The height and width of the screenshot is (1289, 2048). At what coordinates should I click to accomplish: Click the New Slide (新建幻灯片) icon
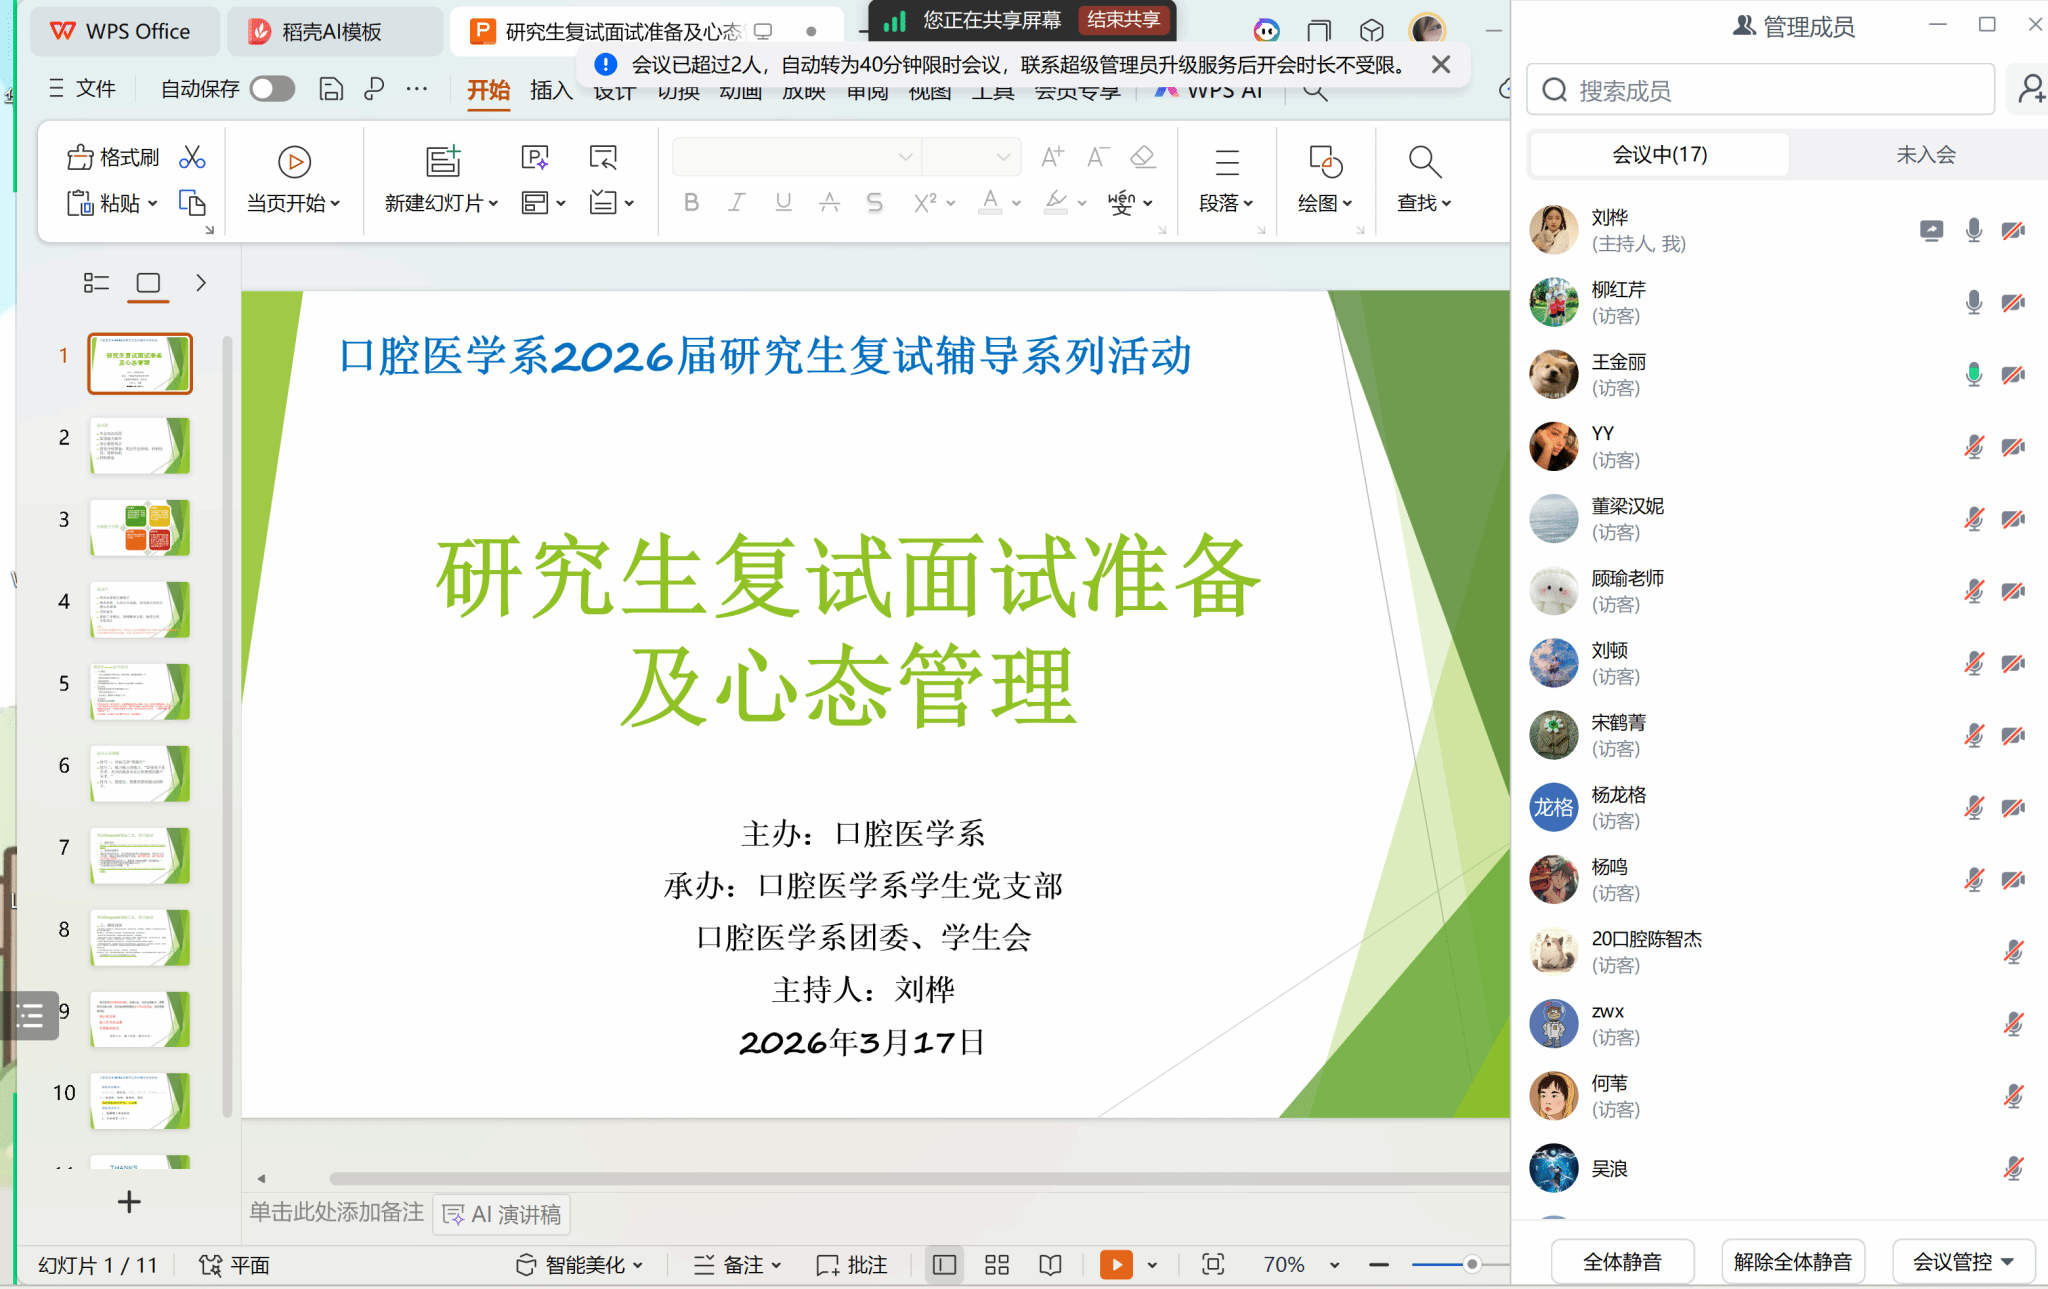point(443,162)
